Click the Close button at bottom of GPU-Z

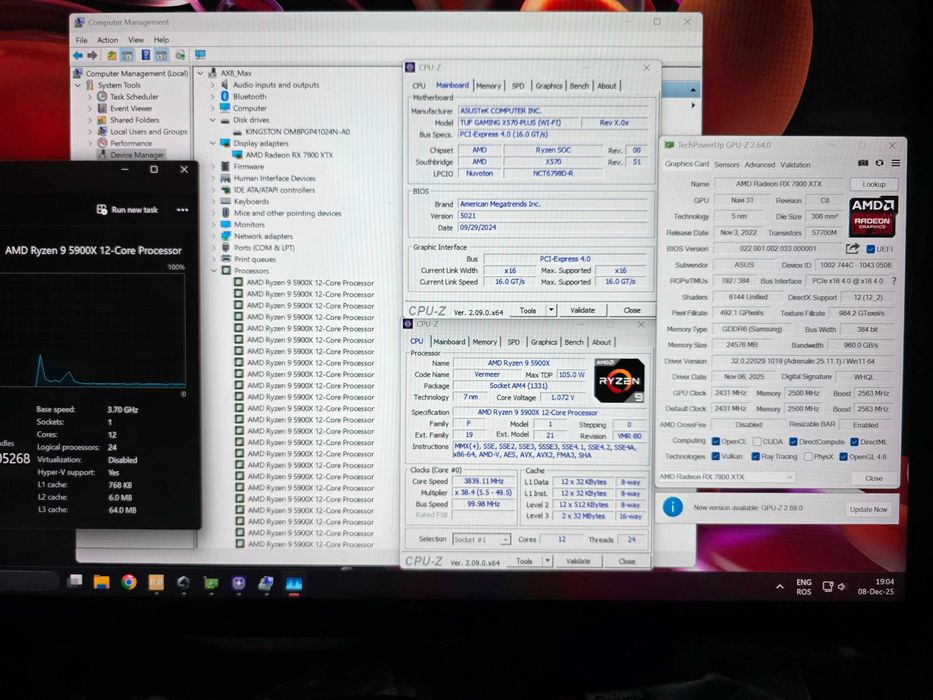click(x=873, y=478)
